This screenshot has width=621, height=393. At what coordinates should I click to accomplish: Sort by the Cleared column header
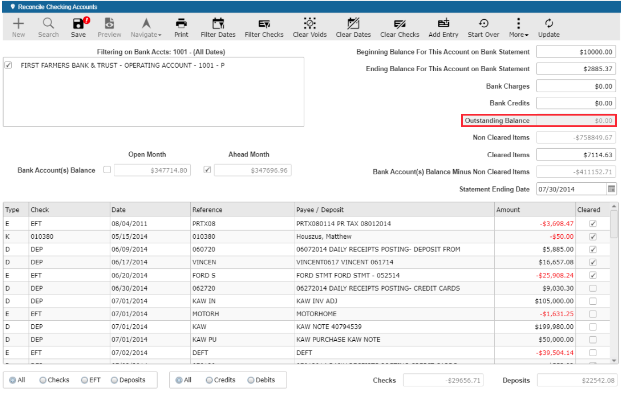coord(592,210)
